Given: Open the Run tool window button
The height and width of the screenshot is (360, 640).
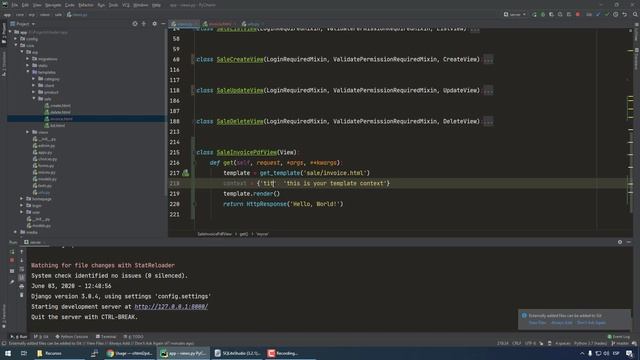Looking at the screenshot, I should [x=19, y=337].
